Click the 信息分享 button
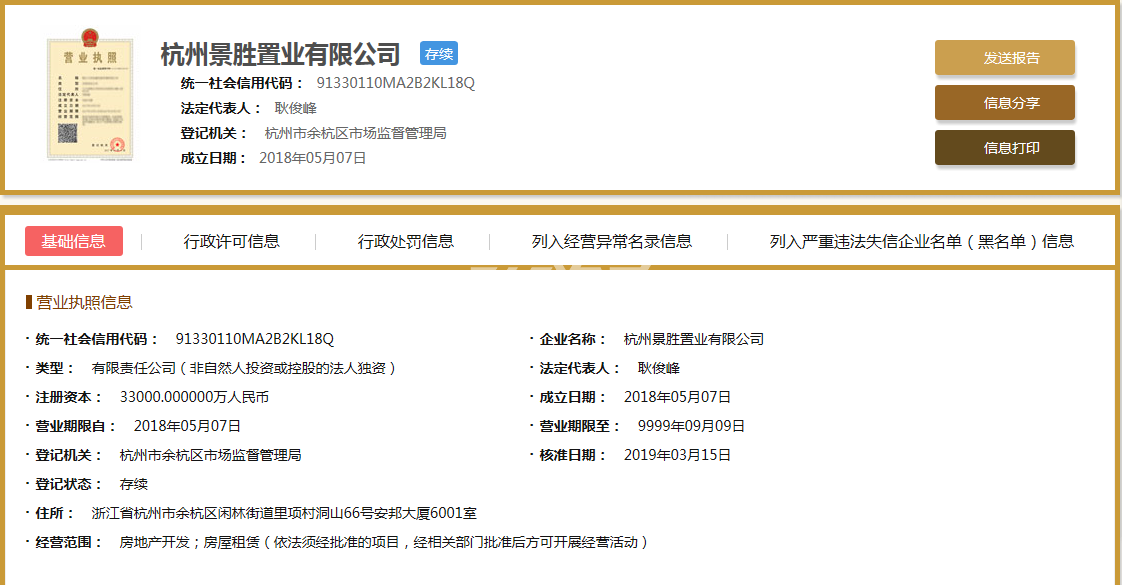 pos(1005,103)
